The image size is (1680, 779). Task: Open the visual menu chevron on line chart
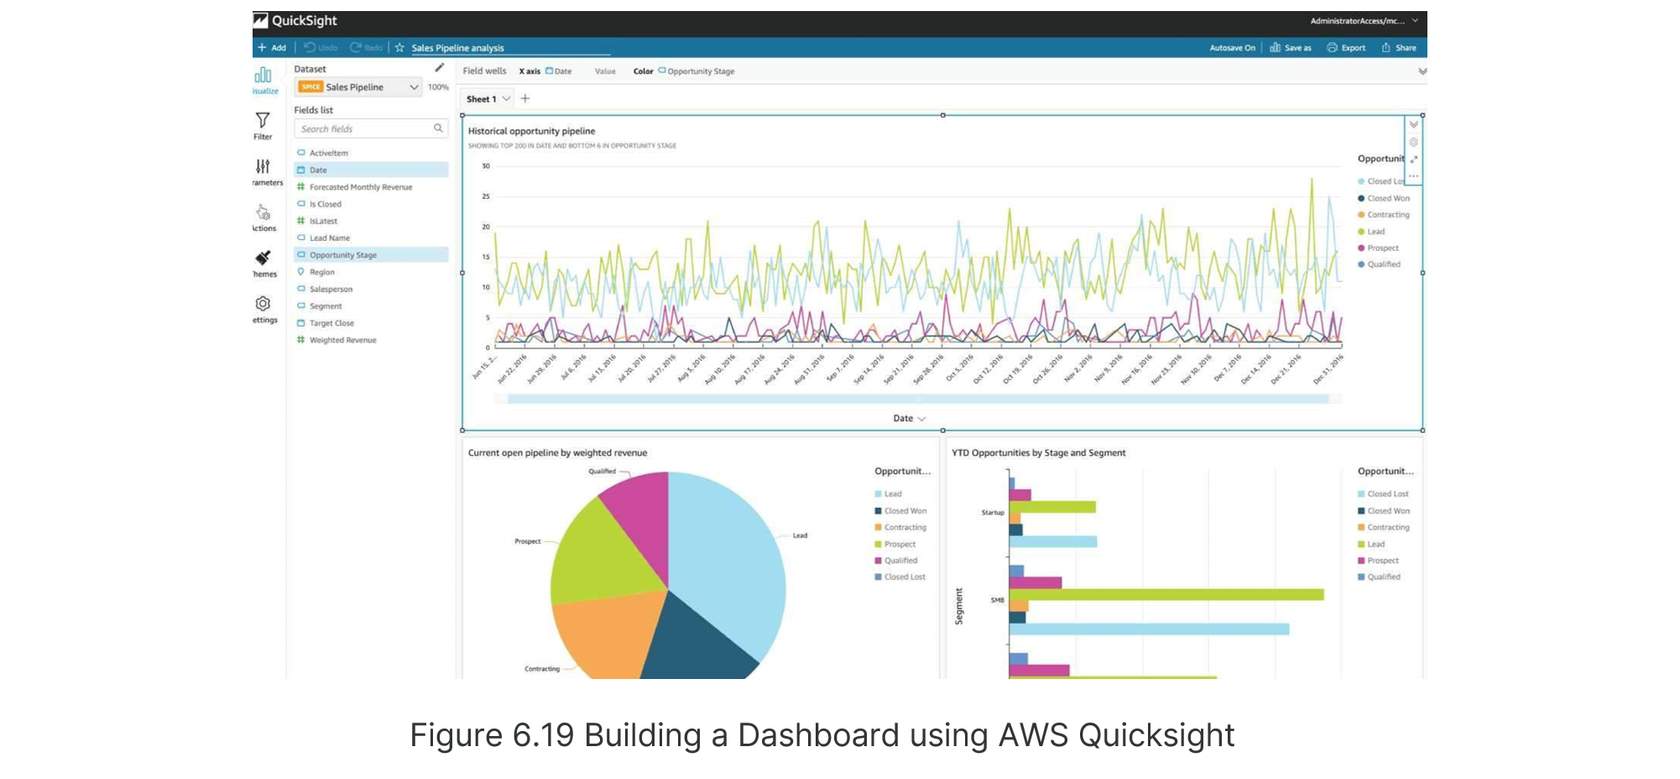[x=1414, y=124]
